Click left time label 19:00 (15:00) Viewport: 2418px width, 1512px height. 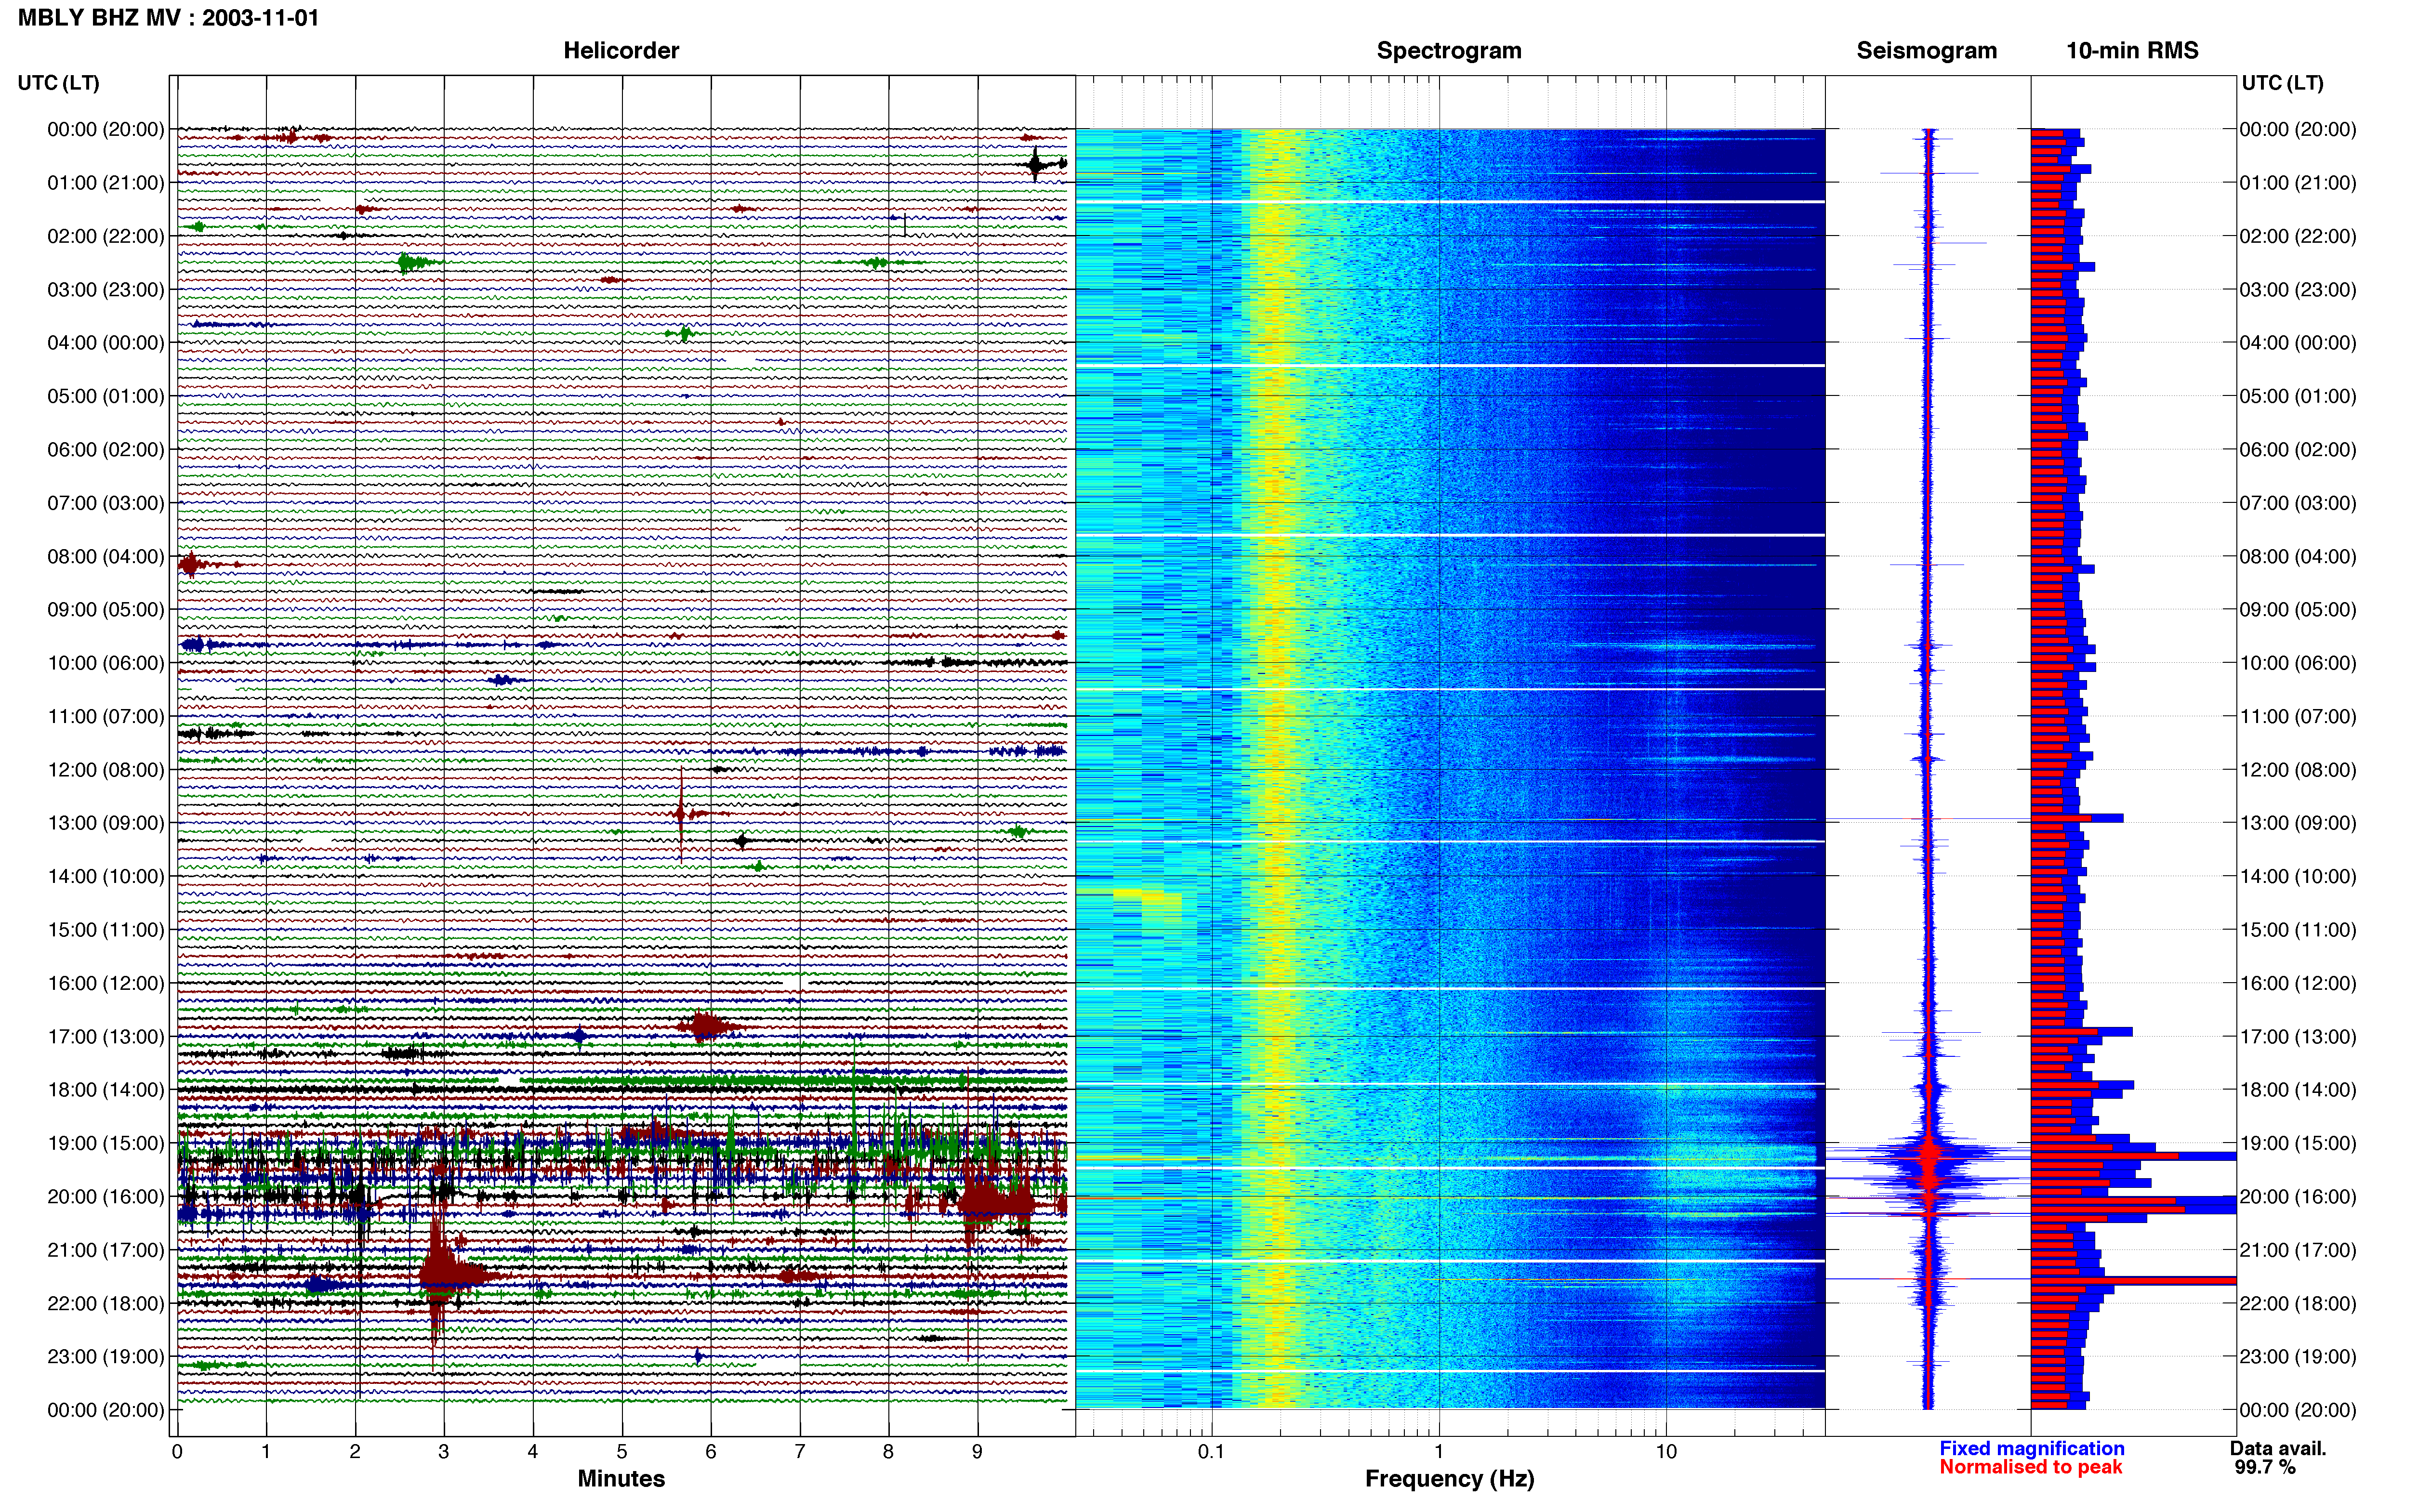click(105, 1143)
